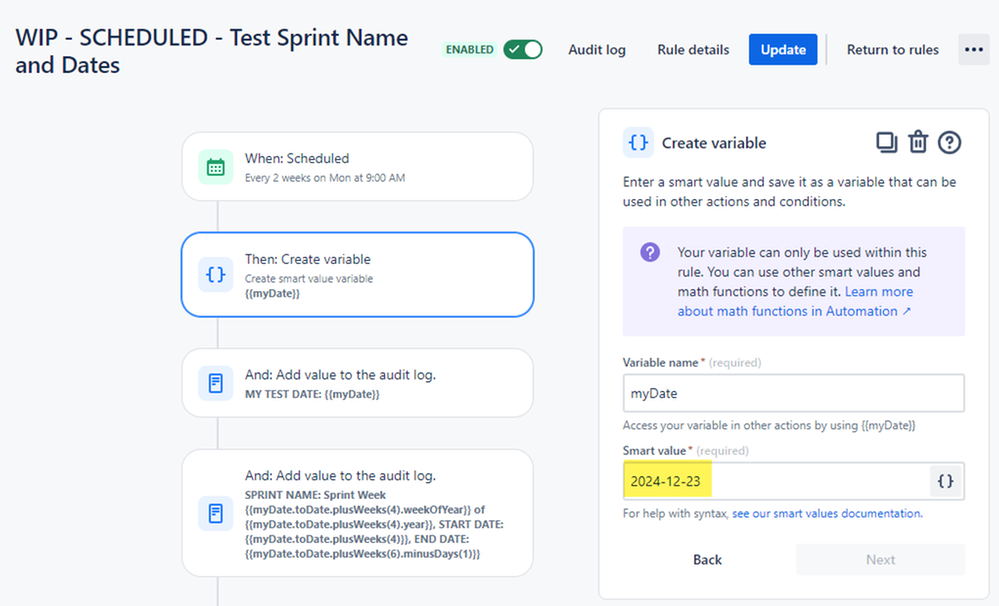Click the document icon of SPRINT NAME step
Viewport: 999px width, 606px height.
coord(215,513)
